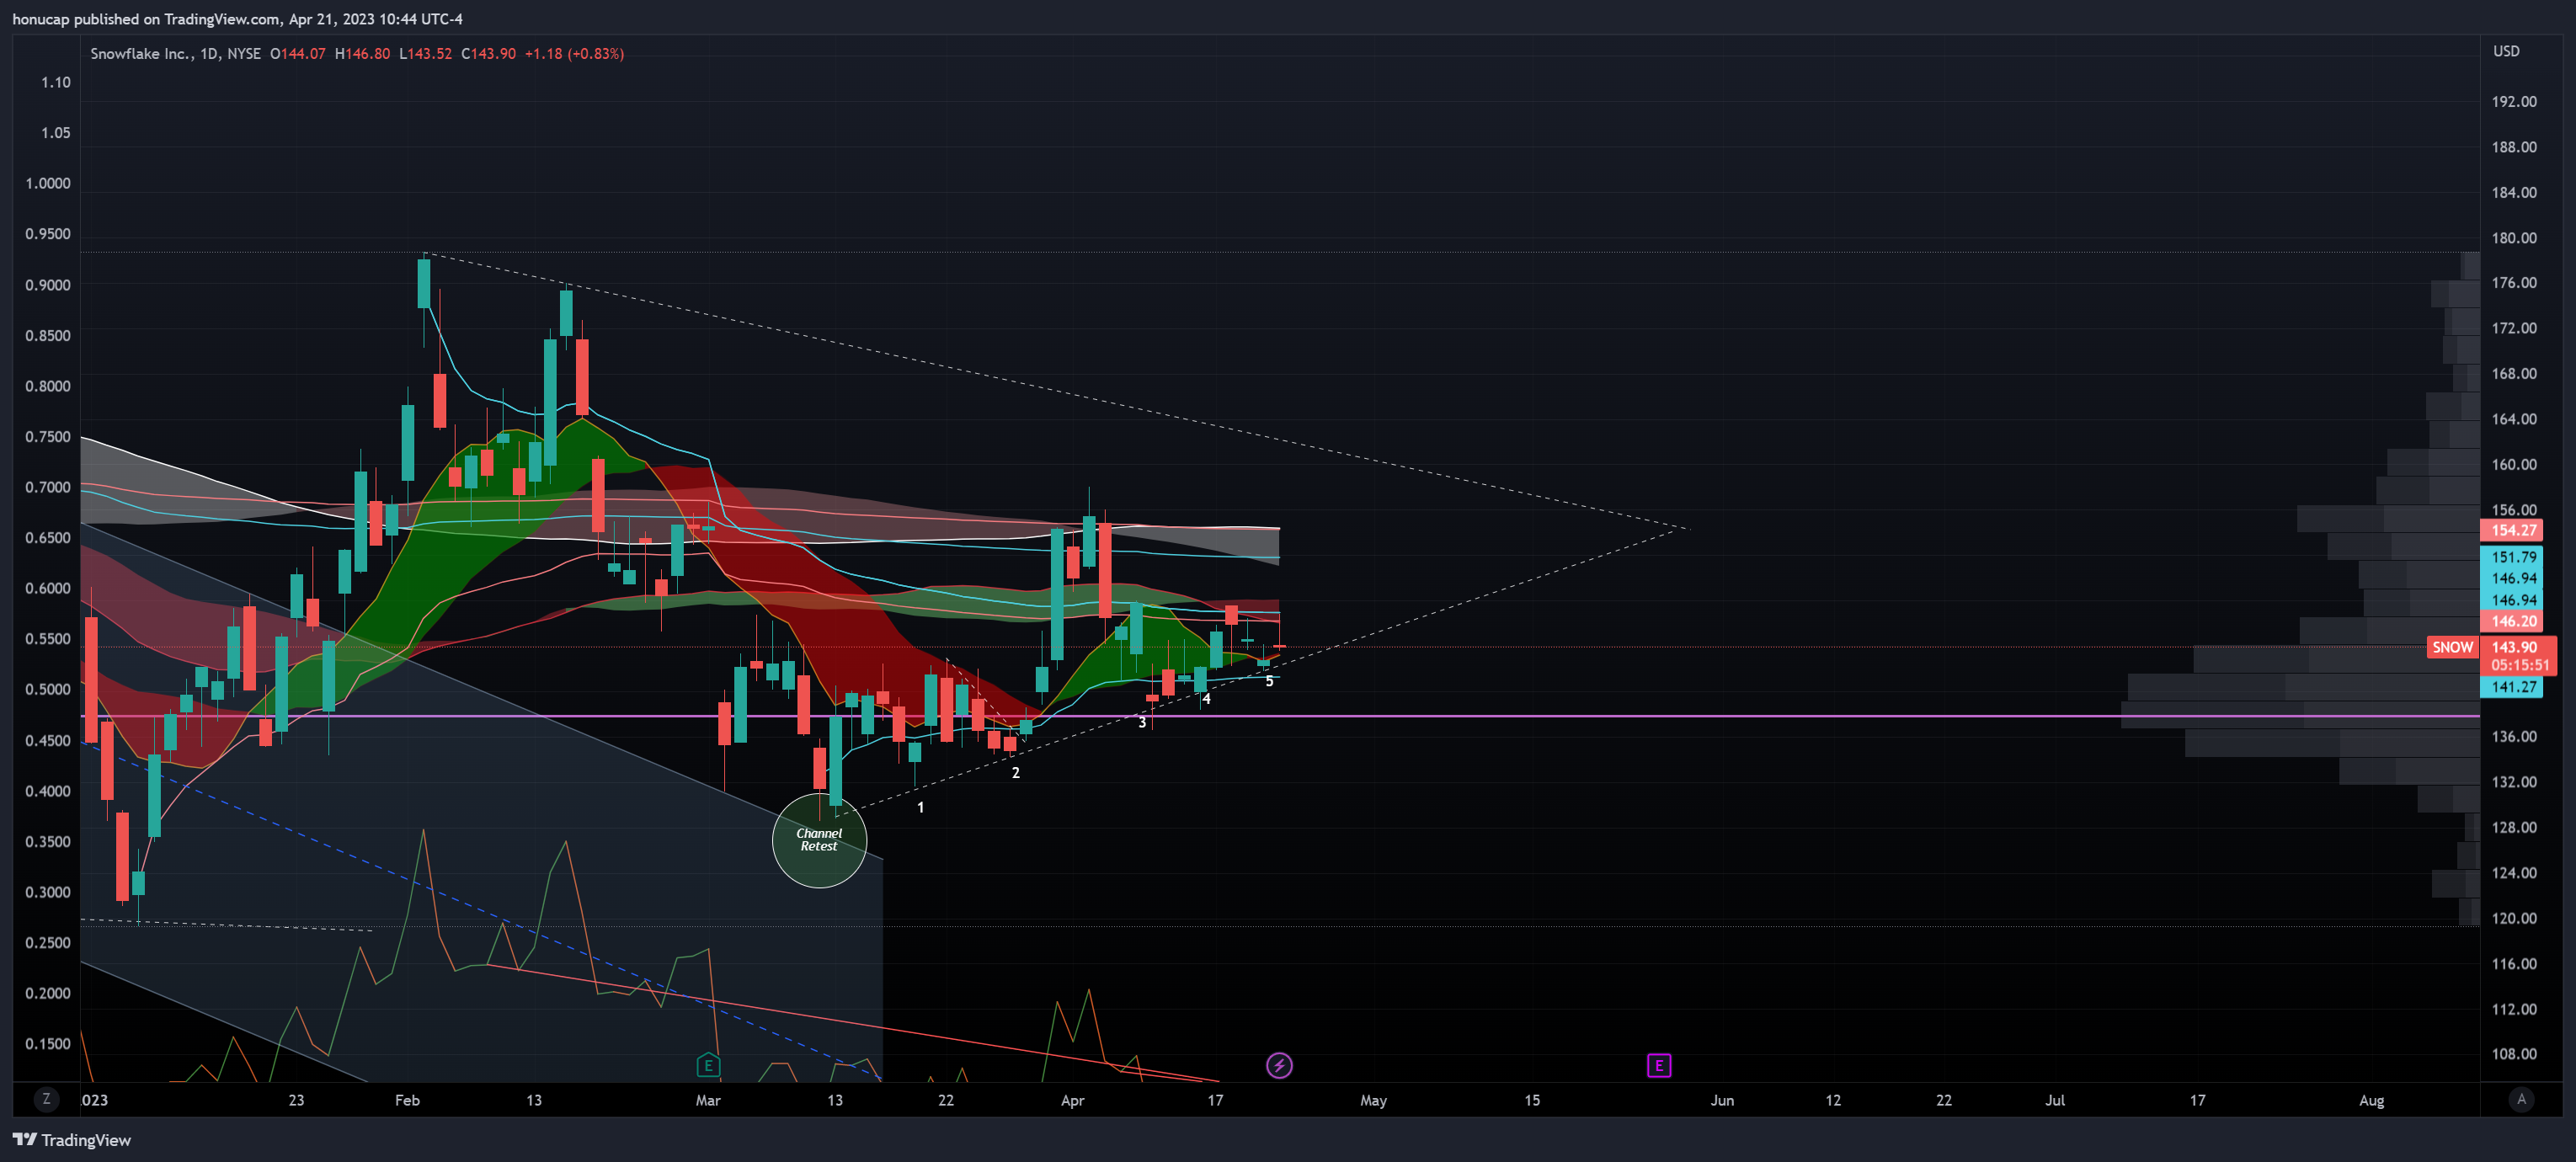Viewport: 2576px width, 1162px height.
Task: Click the Jun date label on time axis
Action: (1722, 1100)
